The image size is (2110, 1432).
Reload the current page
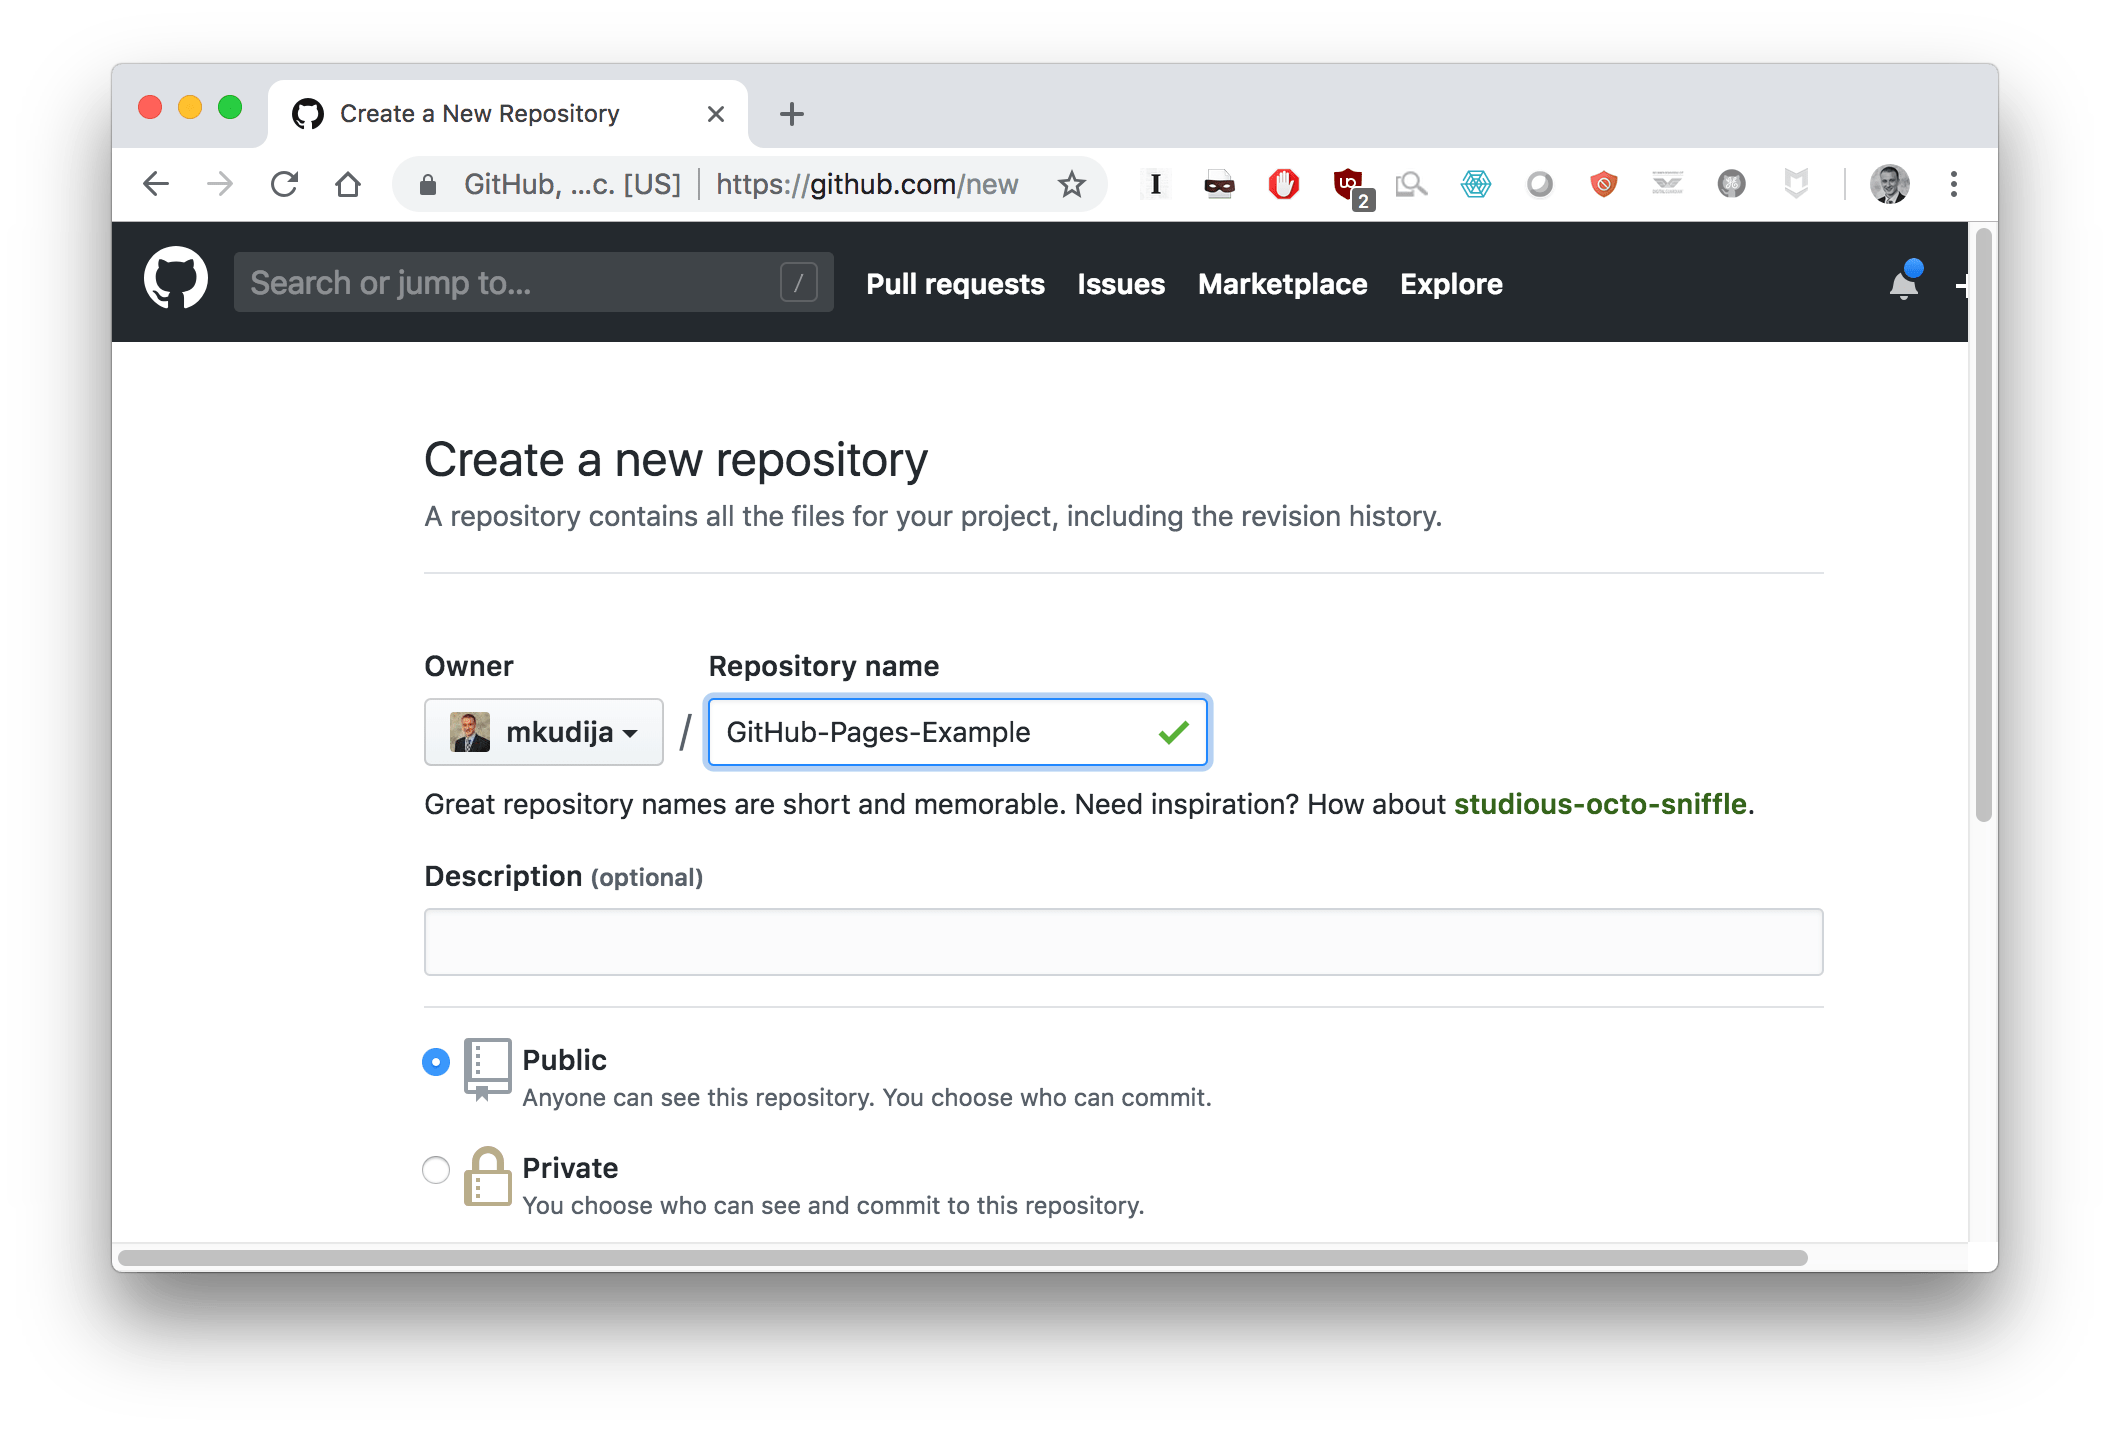[x=285, y=184]
